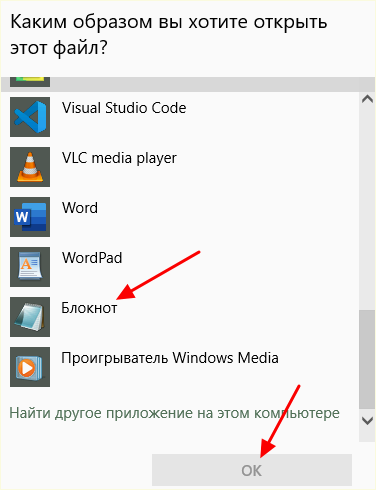Click scrollbar up arrow
The width and height of the screenshot is (376, 490).
(x=367, y=99)
